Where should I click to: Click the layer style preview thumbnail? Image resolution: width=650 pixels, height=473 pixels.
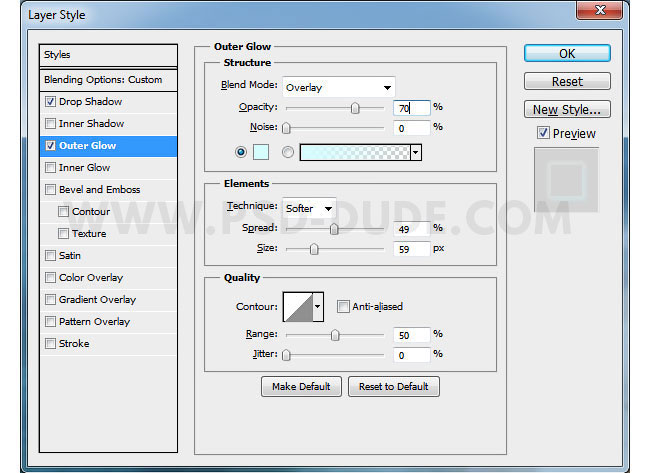(x=566, y=180)
